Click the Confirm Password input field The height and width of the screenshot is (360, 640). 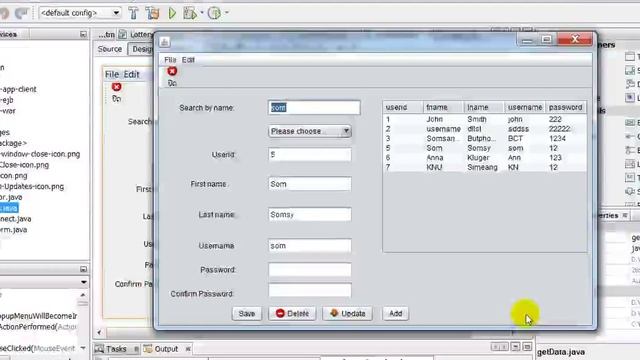coord(310,290)
